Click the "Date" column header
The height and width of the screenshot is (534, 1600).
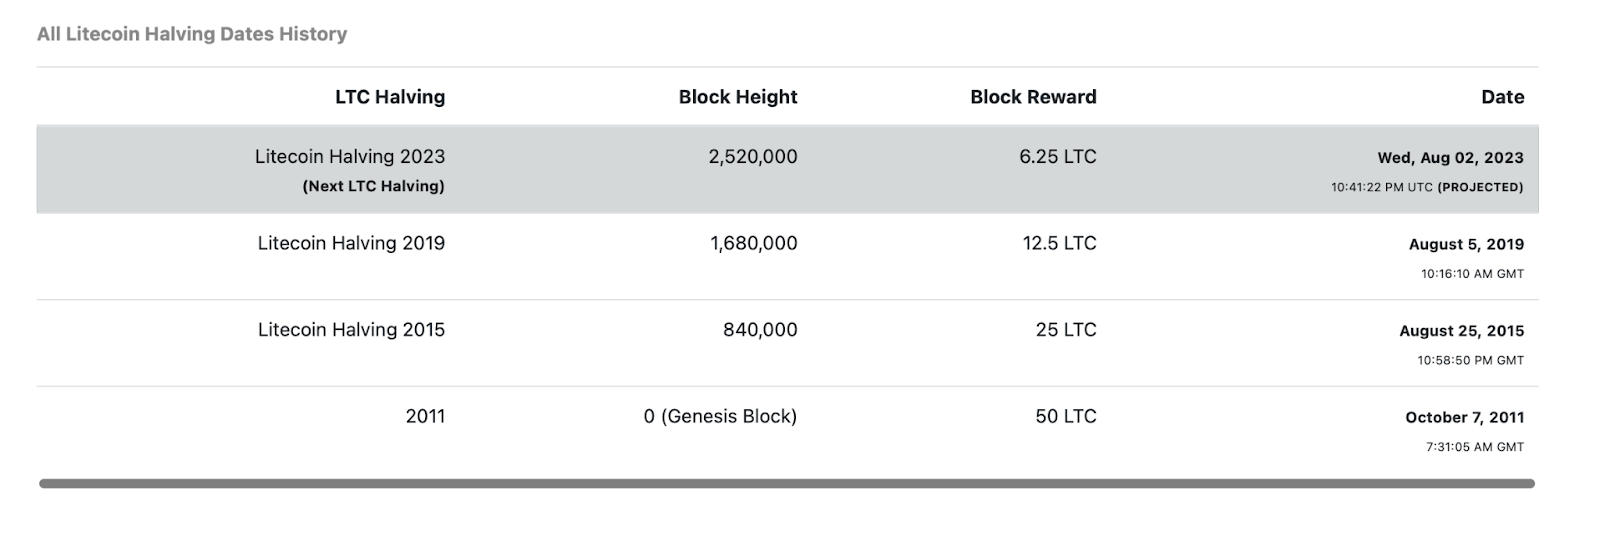[1502, 97]
